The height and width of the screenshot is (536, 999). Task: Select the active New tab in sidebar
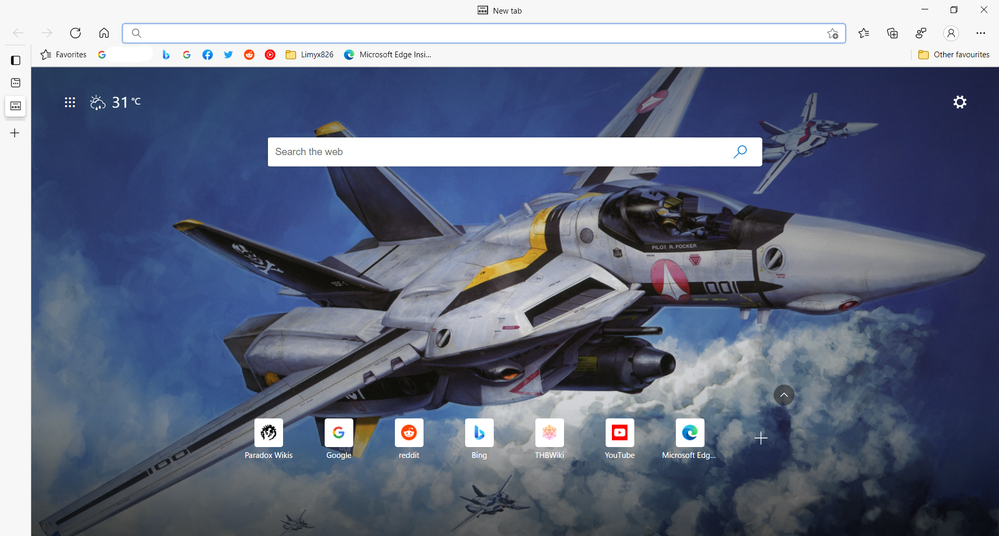pos(15,106)
